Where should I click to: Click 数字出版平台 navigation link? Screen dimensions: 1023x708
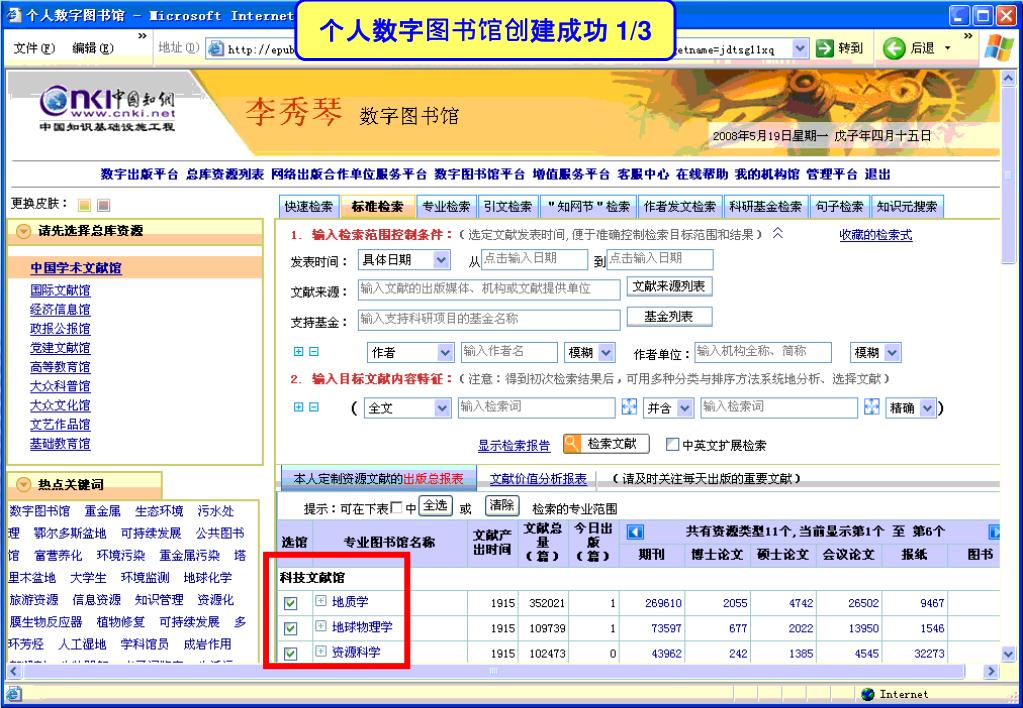click(139, 174)
